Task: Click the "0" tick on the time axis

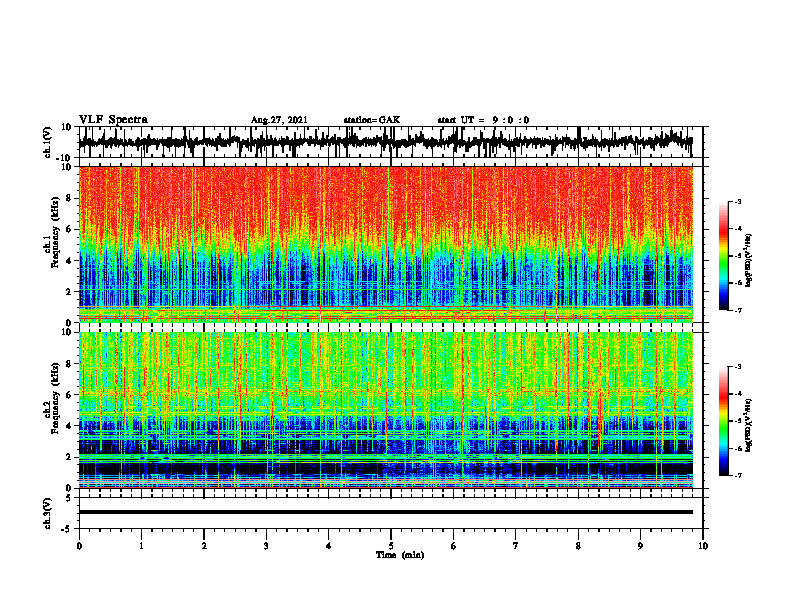Action: point(79,546)
